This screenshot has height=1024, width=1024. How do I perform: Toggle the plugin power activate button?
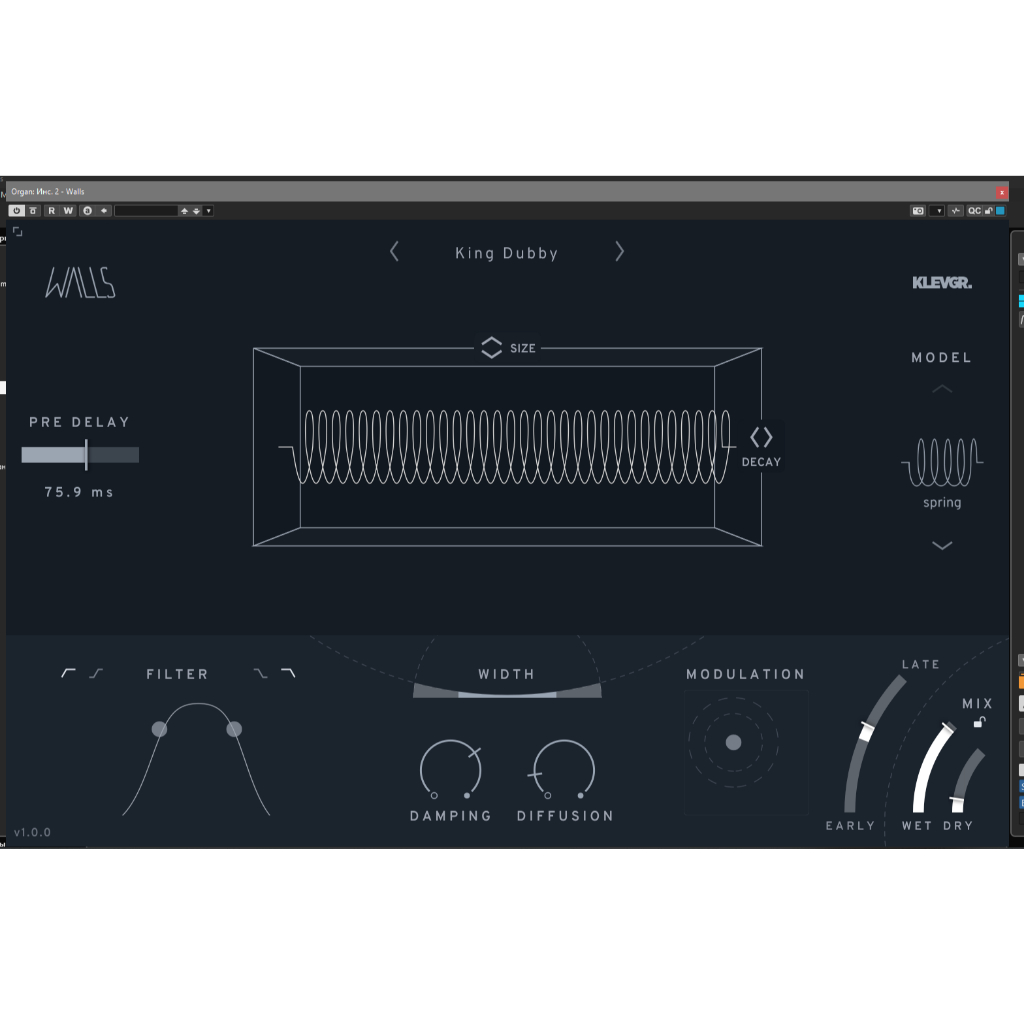pyautogui.click(x=16, y=211)
